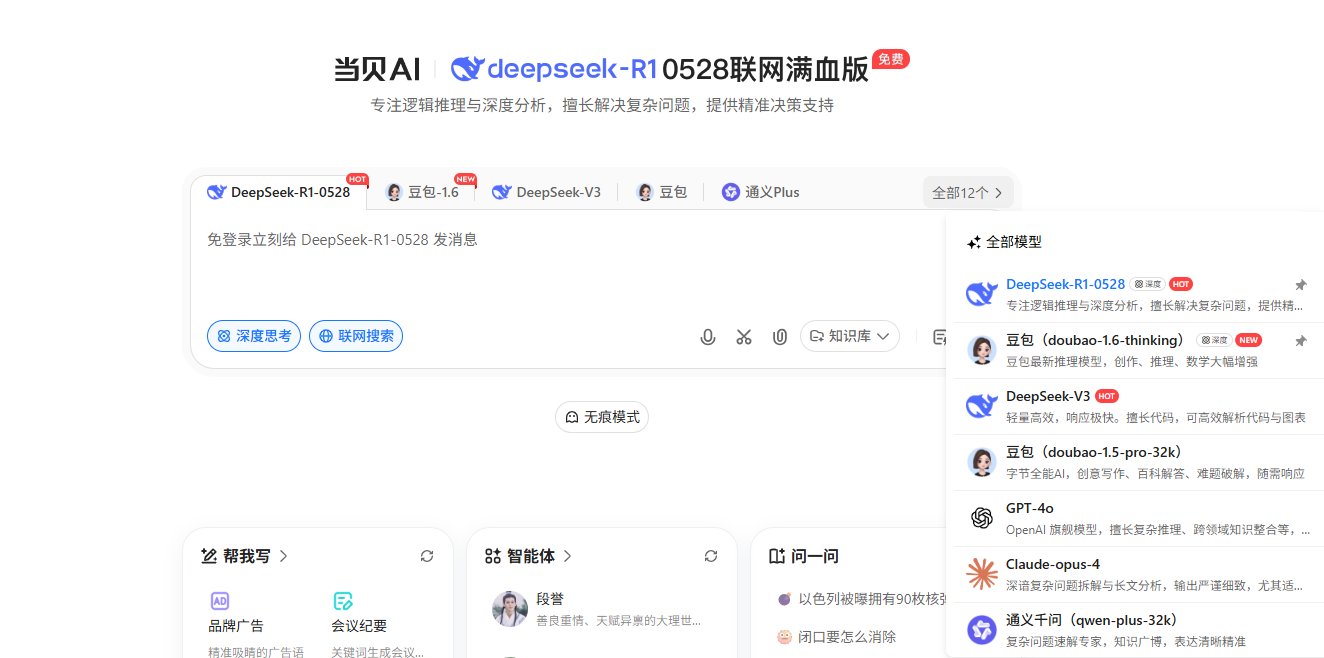Click the 会议纪要 notepad icon
Viewport: 1324px width, 658px height.
pyautogui.click(x=343, y=601)
